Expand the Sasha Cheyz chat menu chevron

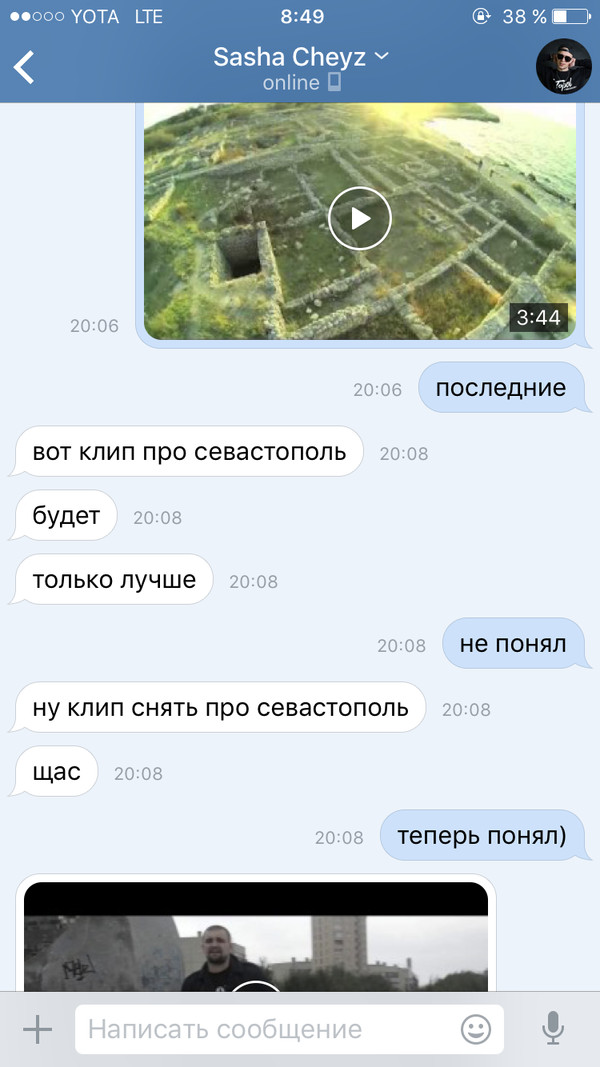[382, 56]
